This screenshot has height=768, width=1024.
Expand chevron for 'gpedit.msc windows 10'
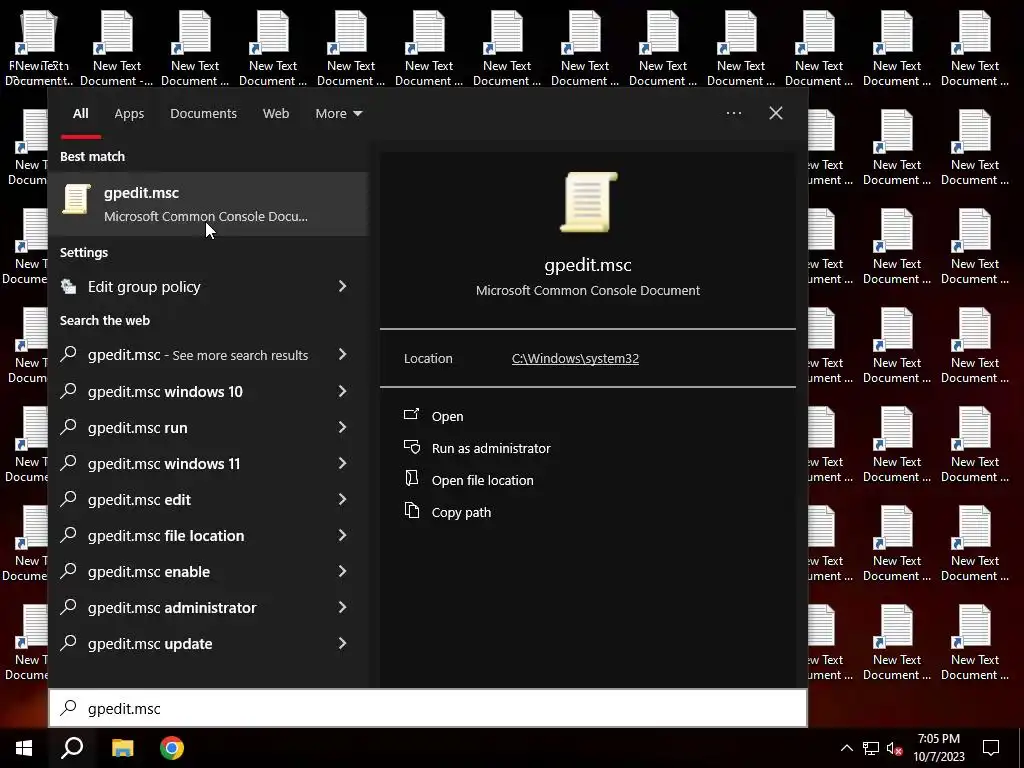coord(342,391)
